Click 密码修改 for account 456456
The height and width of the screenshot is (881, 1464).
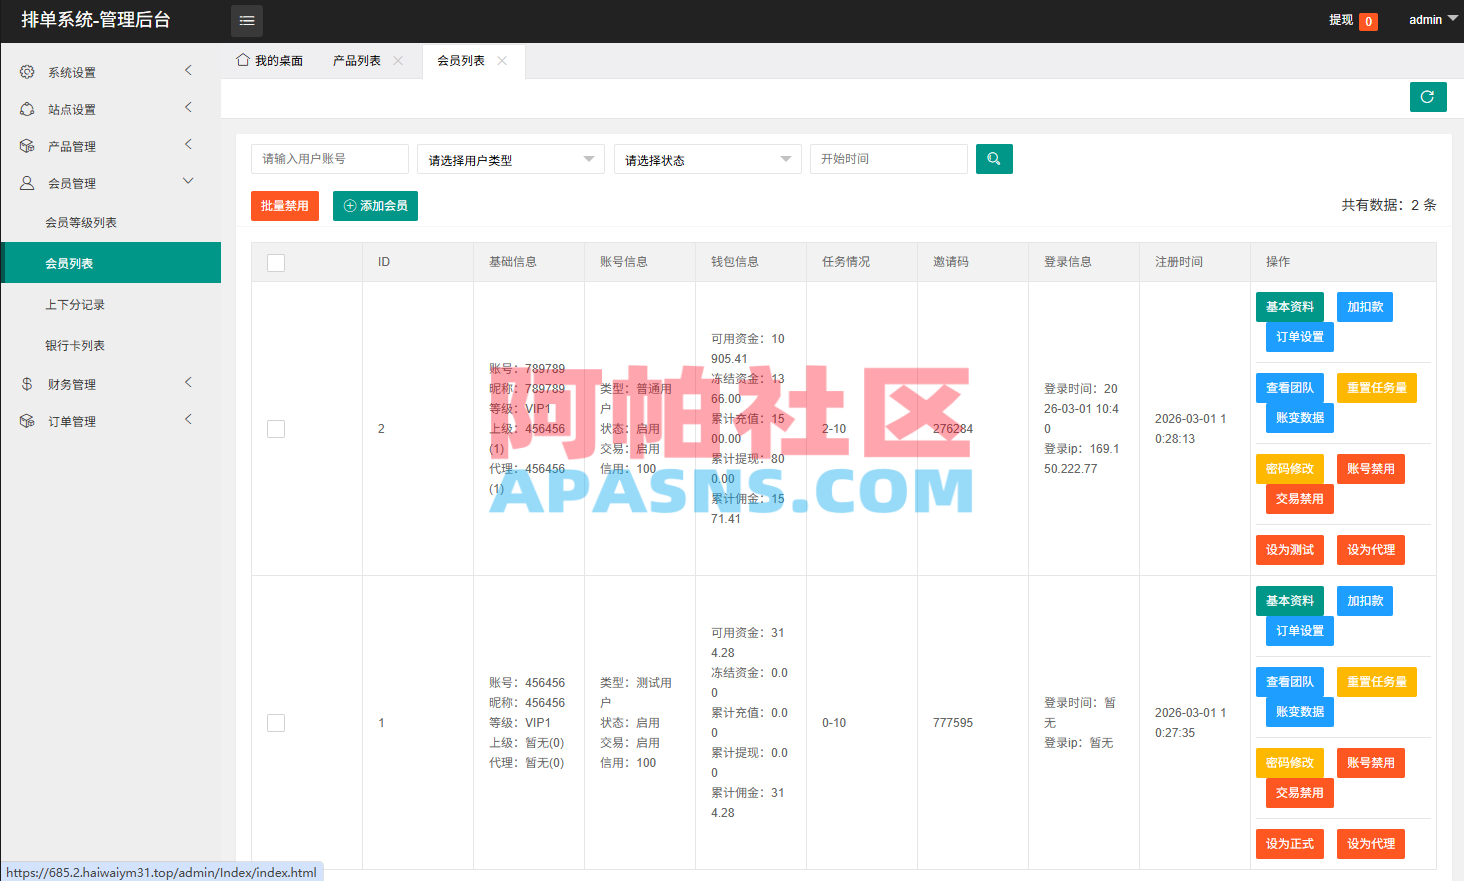pyautogui.click(x=1290, y=763)
